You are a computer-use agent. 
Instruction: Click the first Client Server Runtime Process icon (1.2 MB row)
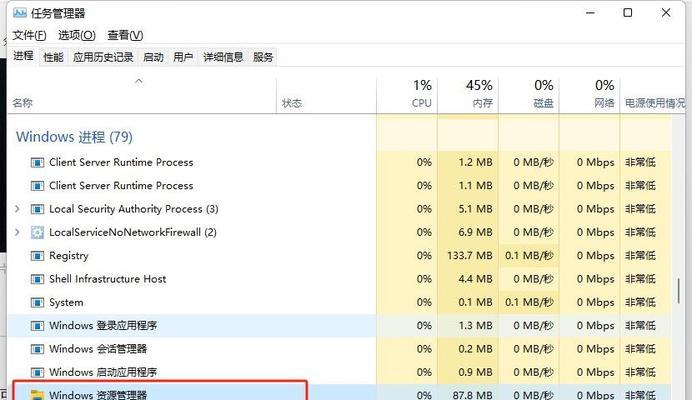point(37,162)
